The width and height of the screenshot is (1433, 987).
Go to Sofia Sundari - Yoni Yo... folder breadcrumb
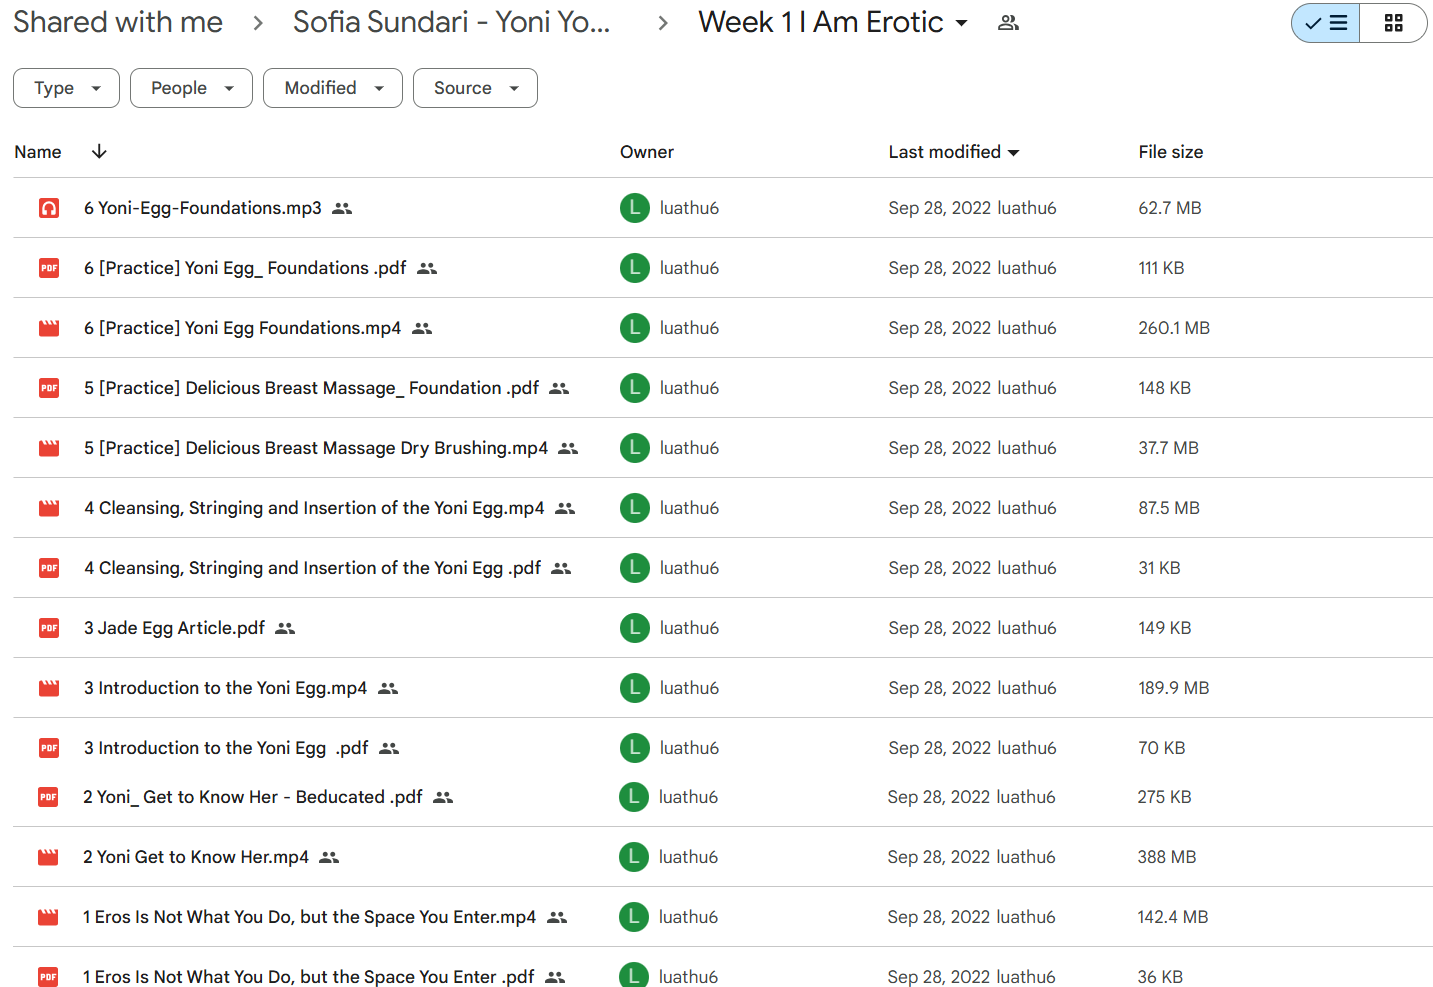click(451, 23)
